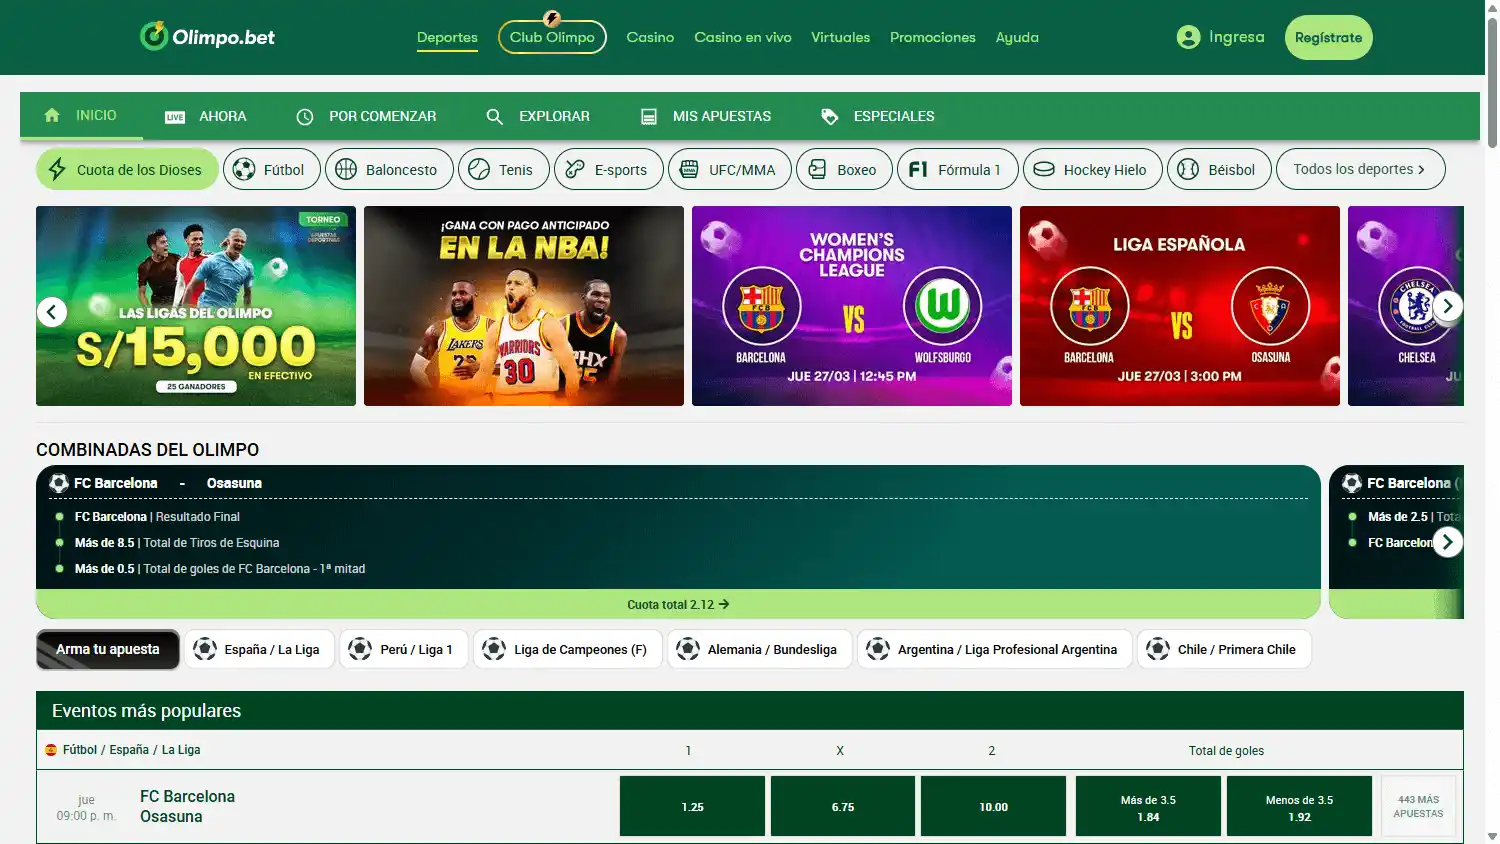This screenshot has height=844, width=1500.
Task: Click the Ingresa login link
Action: [1236, 37]
